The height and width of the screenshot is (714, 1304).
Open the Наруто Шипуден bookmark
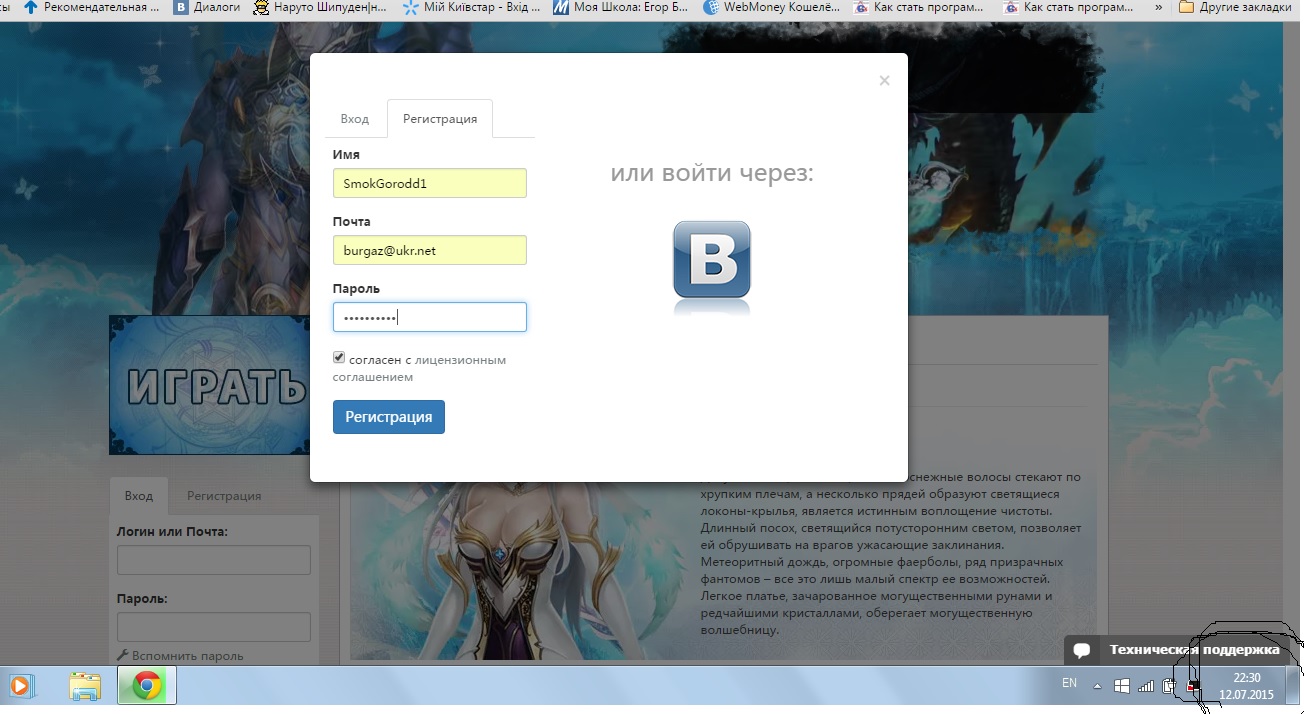click(320, 7)
